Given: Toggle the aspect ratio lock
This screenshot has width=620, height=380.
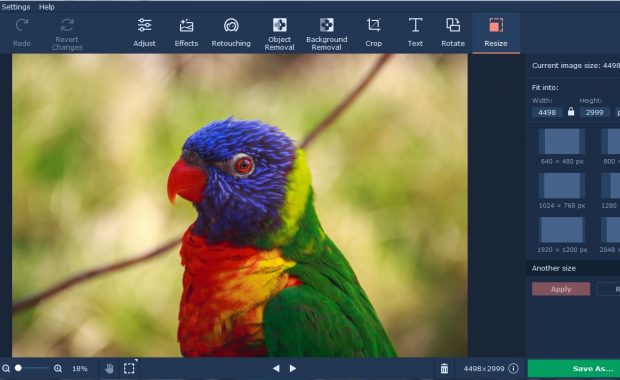Looking at the screenshot, I should 571,112.
